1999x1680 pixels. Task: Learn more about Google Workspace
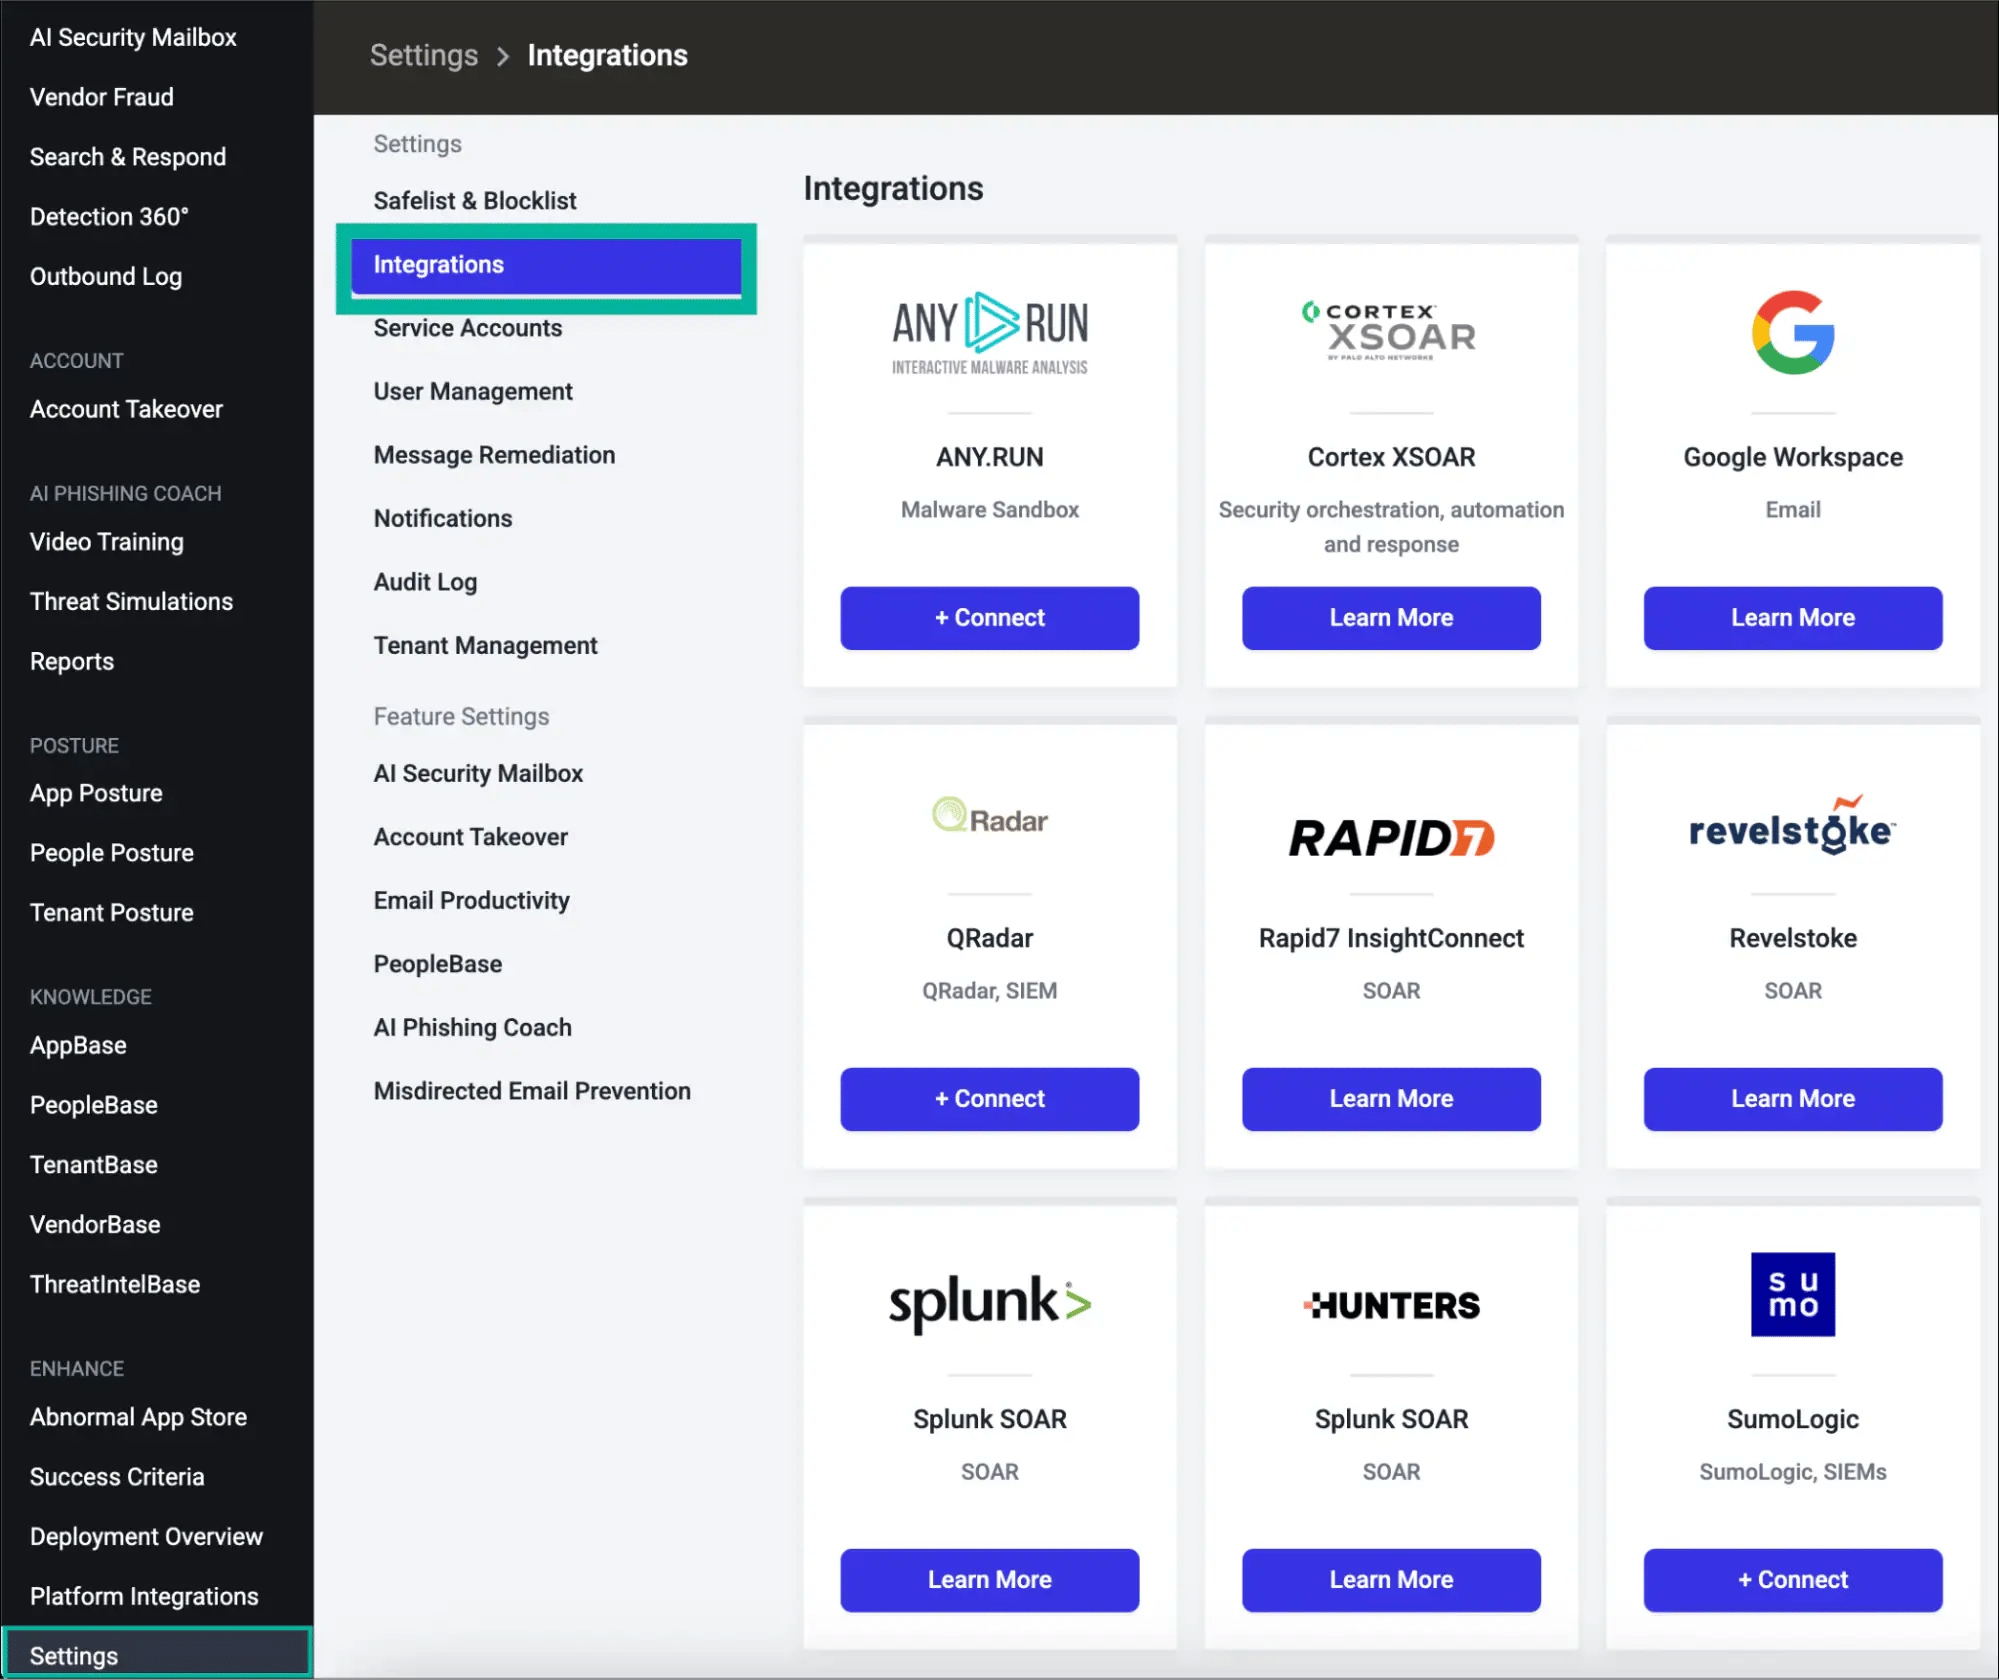click(1793, 618)
